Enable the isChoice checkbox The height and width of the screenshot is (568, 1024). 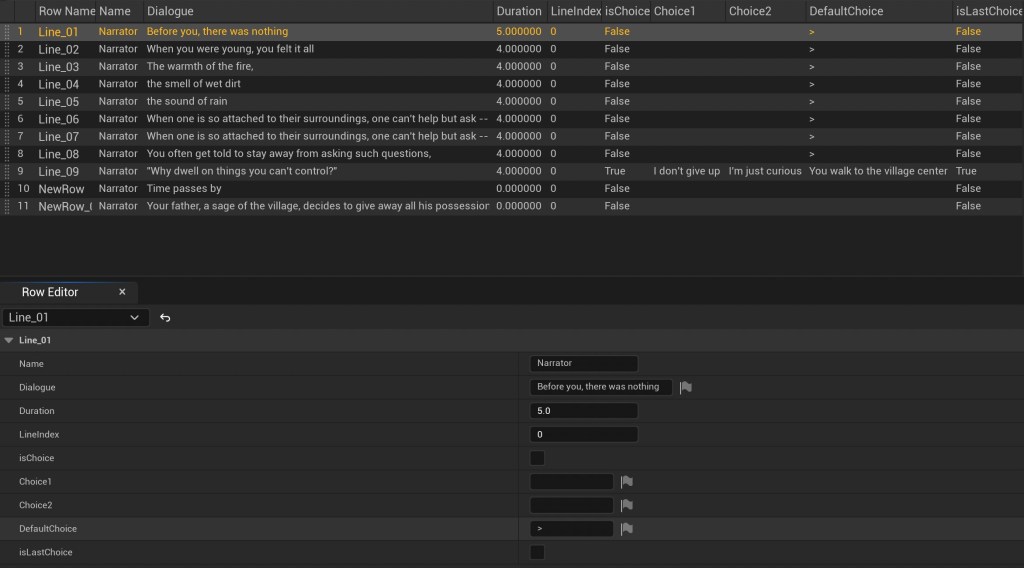coord(537,458)
